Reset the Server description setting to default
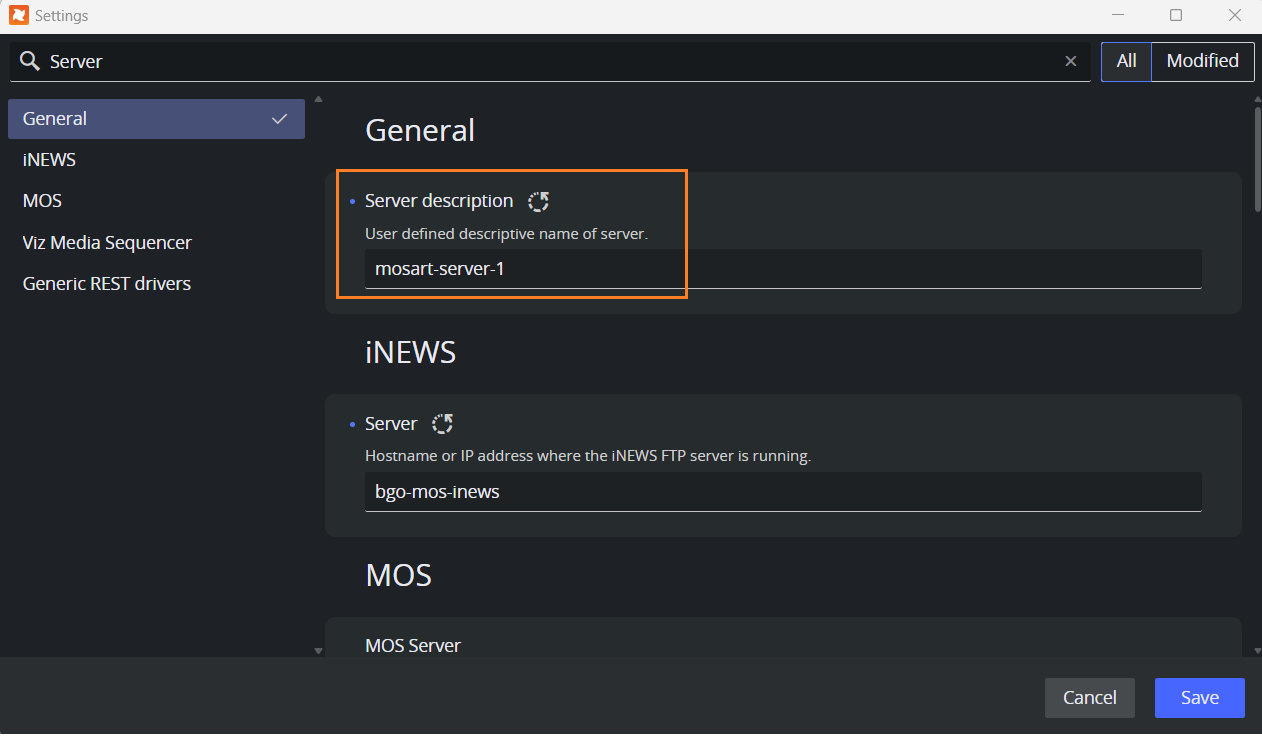The image size is (1262, 737). [x=538, y=201]
